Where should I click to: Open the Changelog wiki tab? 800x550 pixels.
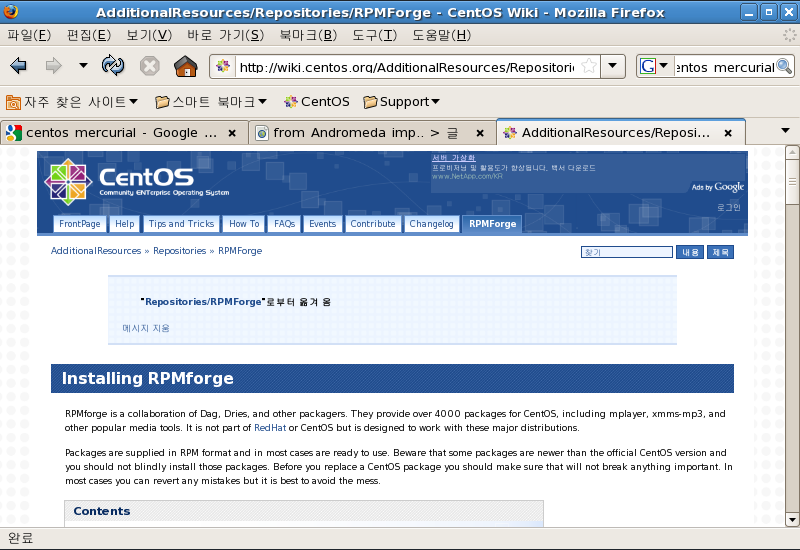point(431,224)
